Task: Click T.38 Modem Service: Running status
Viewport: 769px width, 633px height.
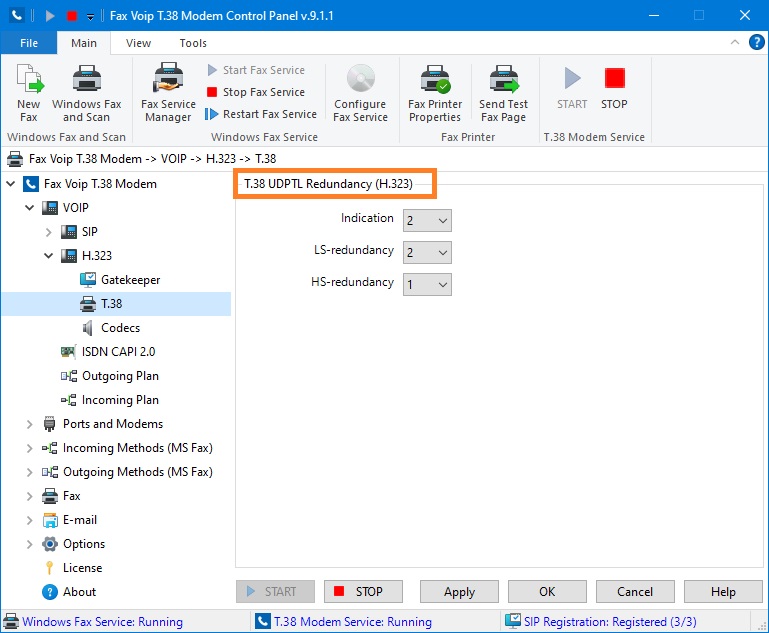Action: 353,622
